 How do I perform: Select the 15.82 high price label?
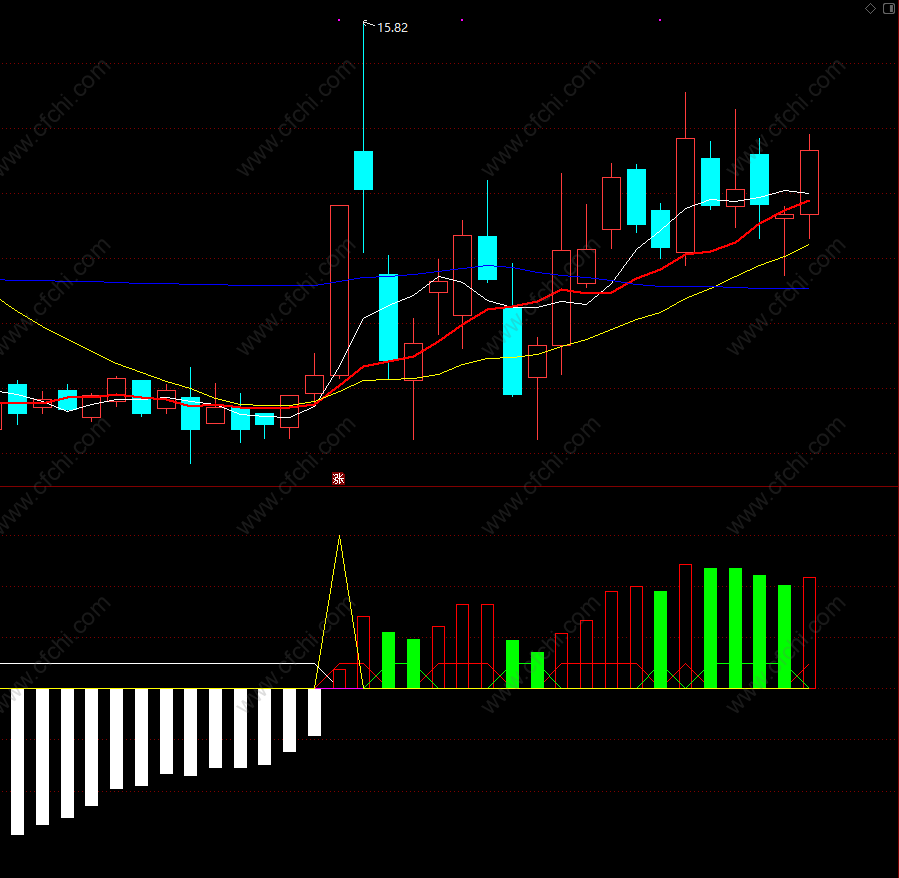click(x=393, y=28)
